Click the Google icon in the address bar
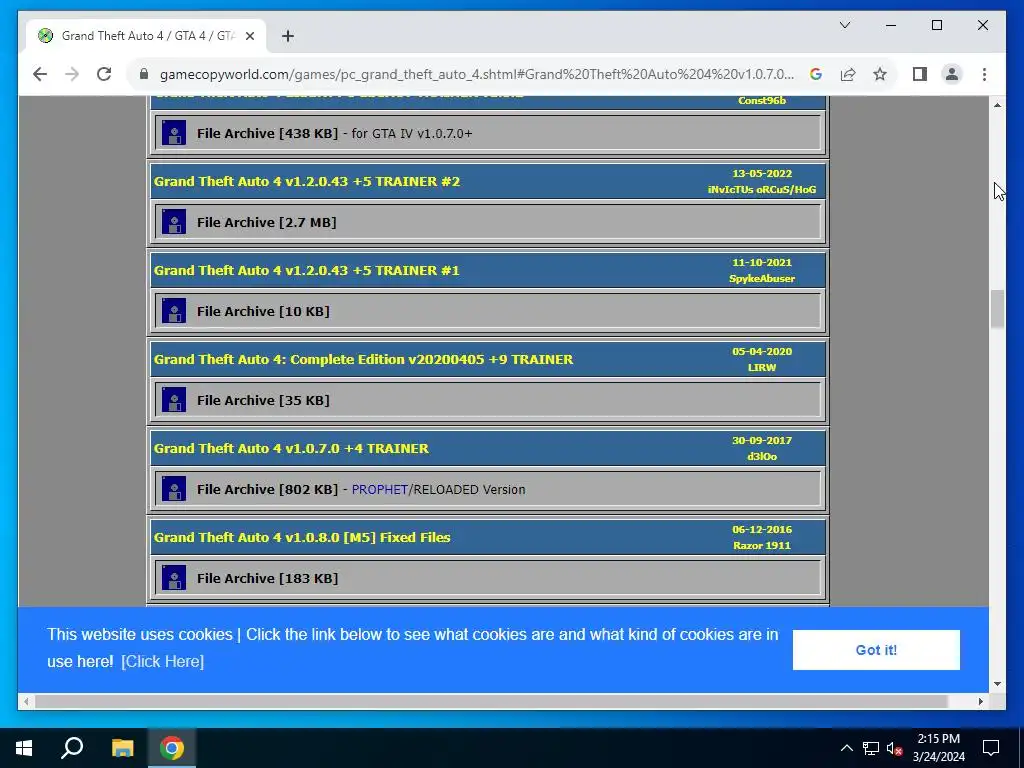 click(x=816, y=74)
